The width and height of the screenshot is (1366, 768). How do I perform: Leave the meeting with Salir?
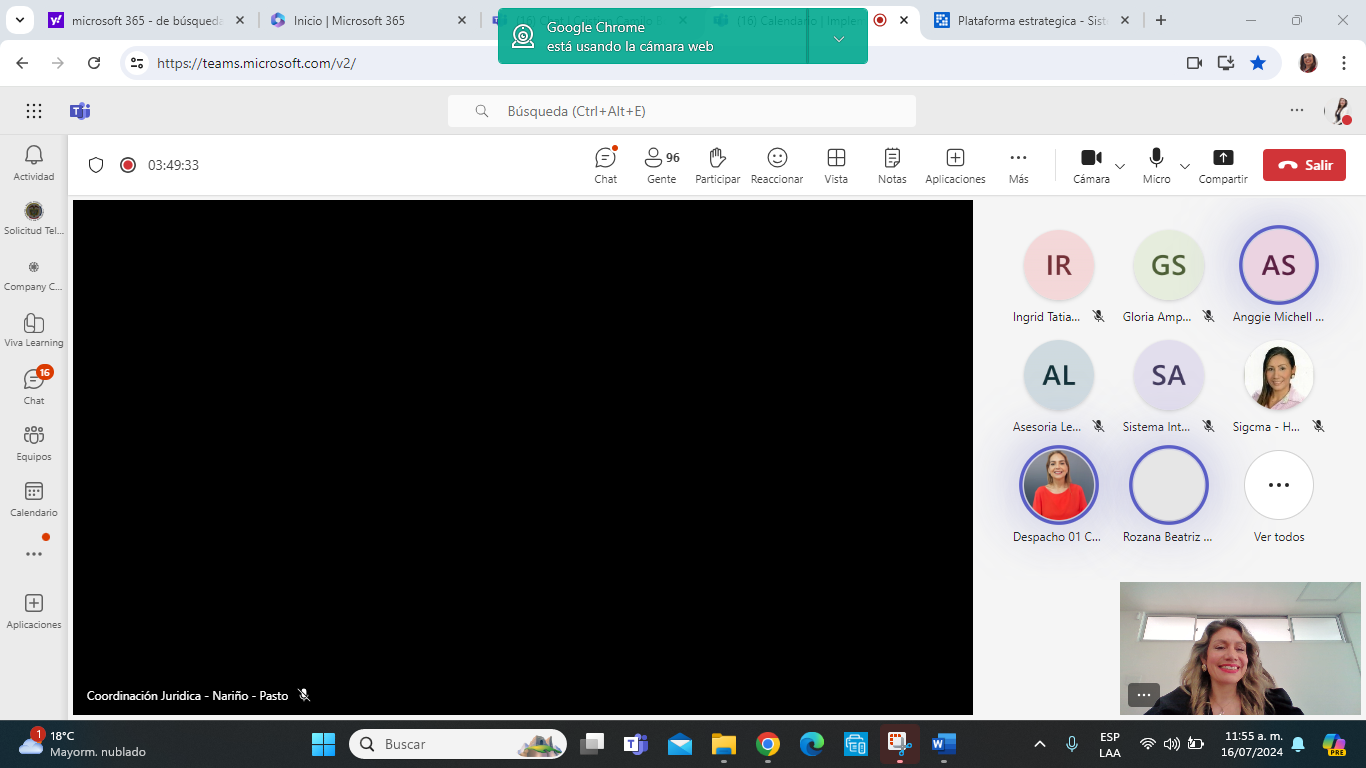(x=1304, y=165)
